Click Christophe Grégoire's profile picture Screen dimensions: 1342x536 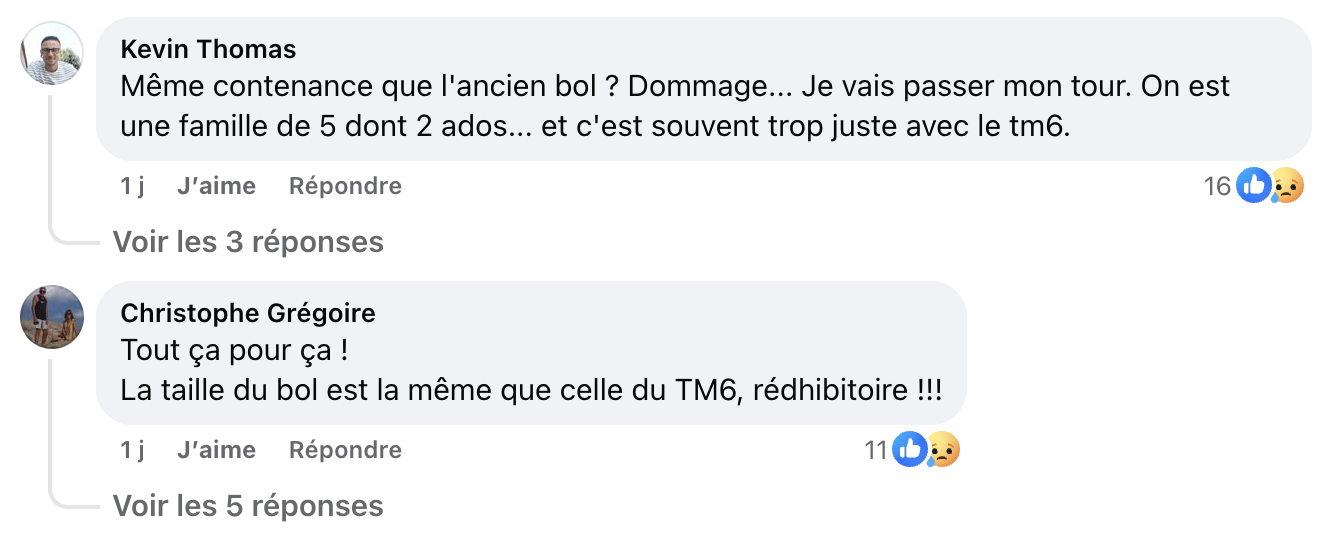[52, 317]
